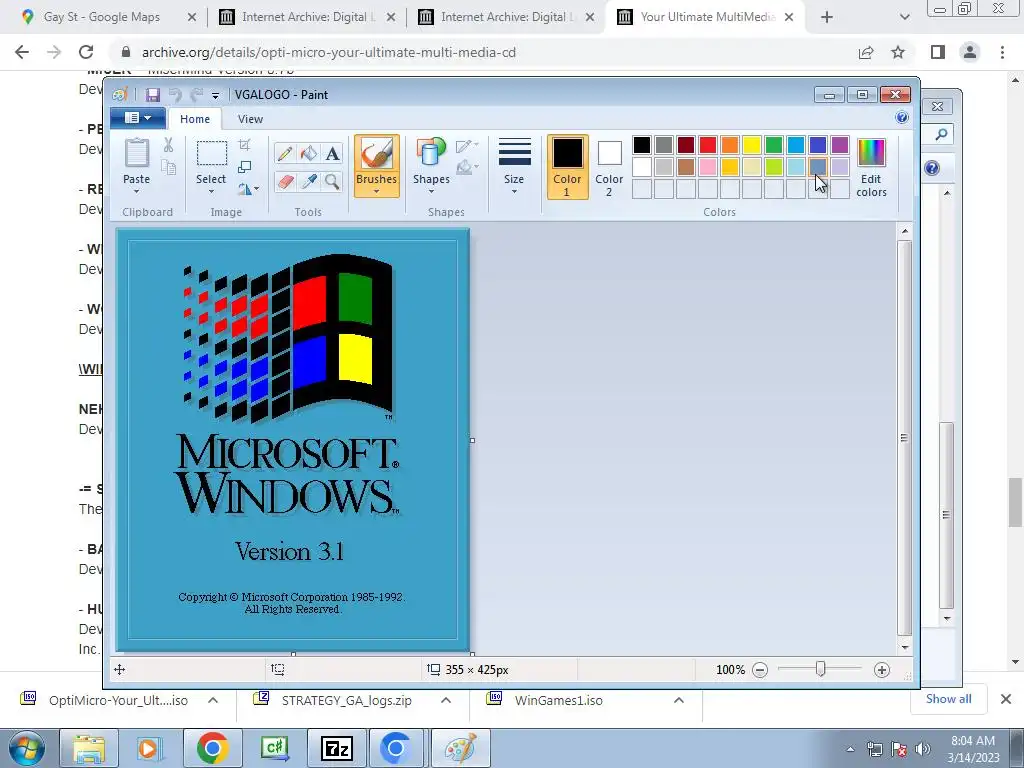Viewport: 1024px width, 768px height.
Task: Open Customize Quick Access Toolbar arrow
Action: pyautogui.click(x=215, y=95)
